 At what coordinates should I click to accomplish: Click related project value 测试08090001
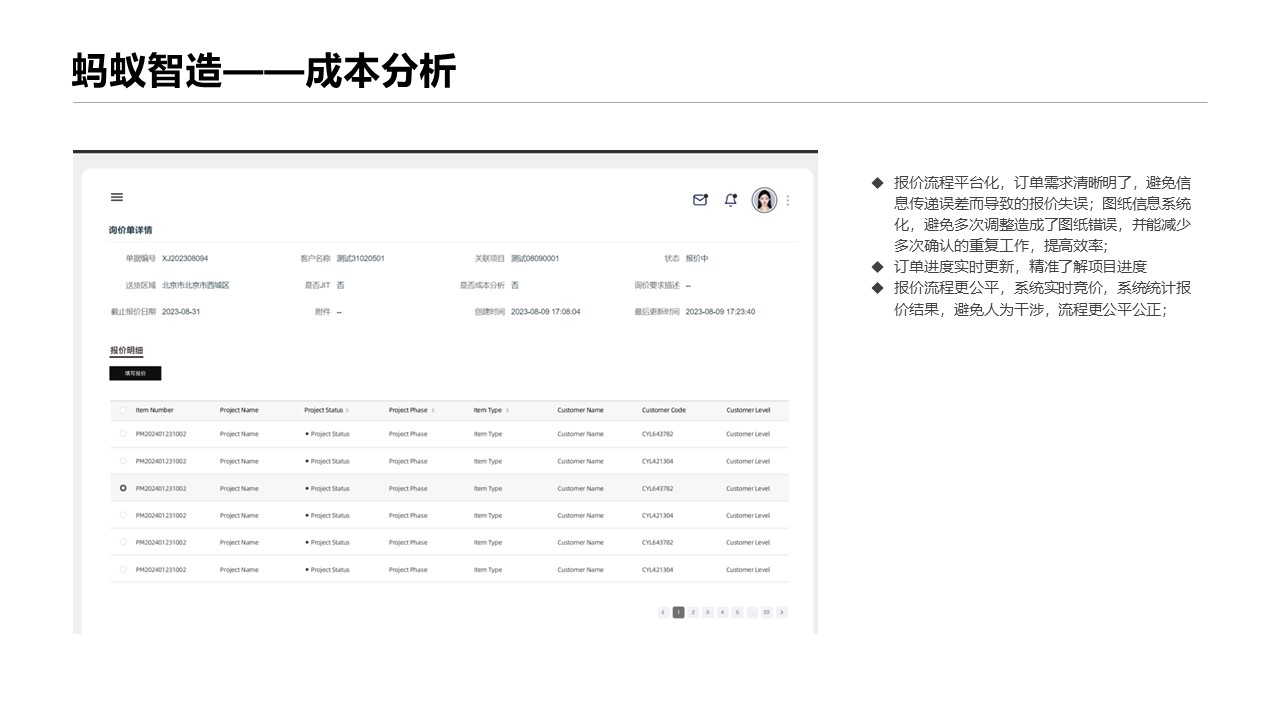pyautogui.click(x=535, y=258)
